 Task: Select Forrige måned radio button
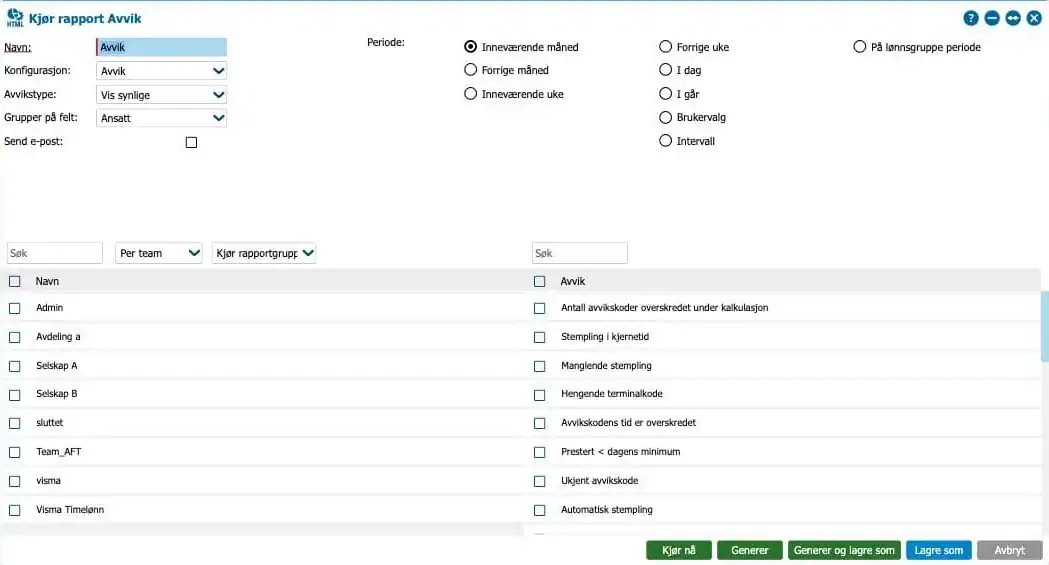click(470, 70)
